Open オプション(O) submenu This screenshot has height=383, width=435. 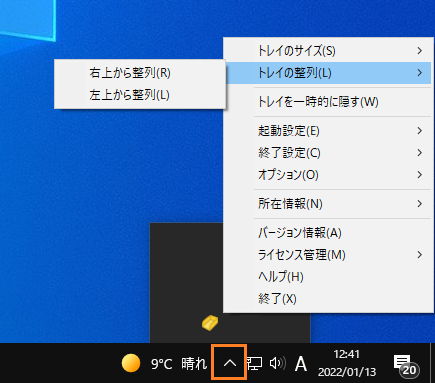coord(328,175)
